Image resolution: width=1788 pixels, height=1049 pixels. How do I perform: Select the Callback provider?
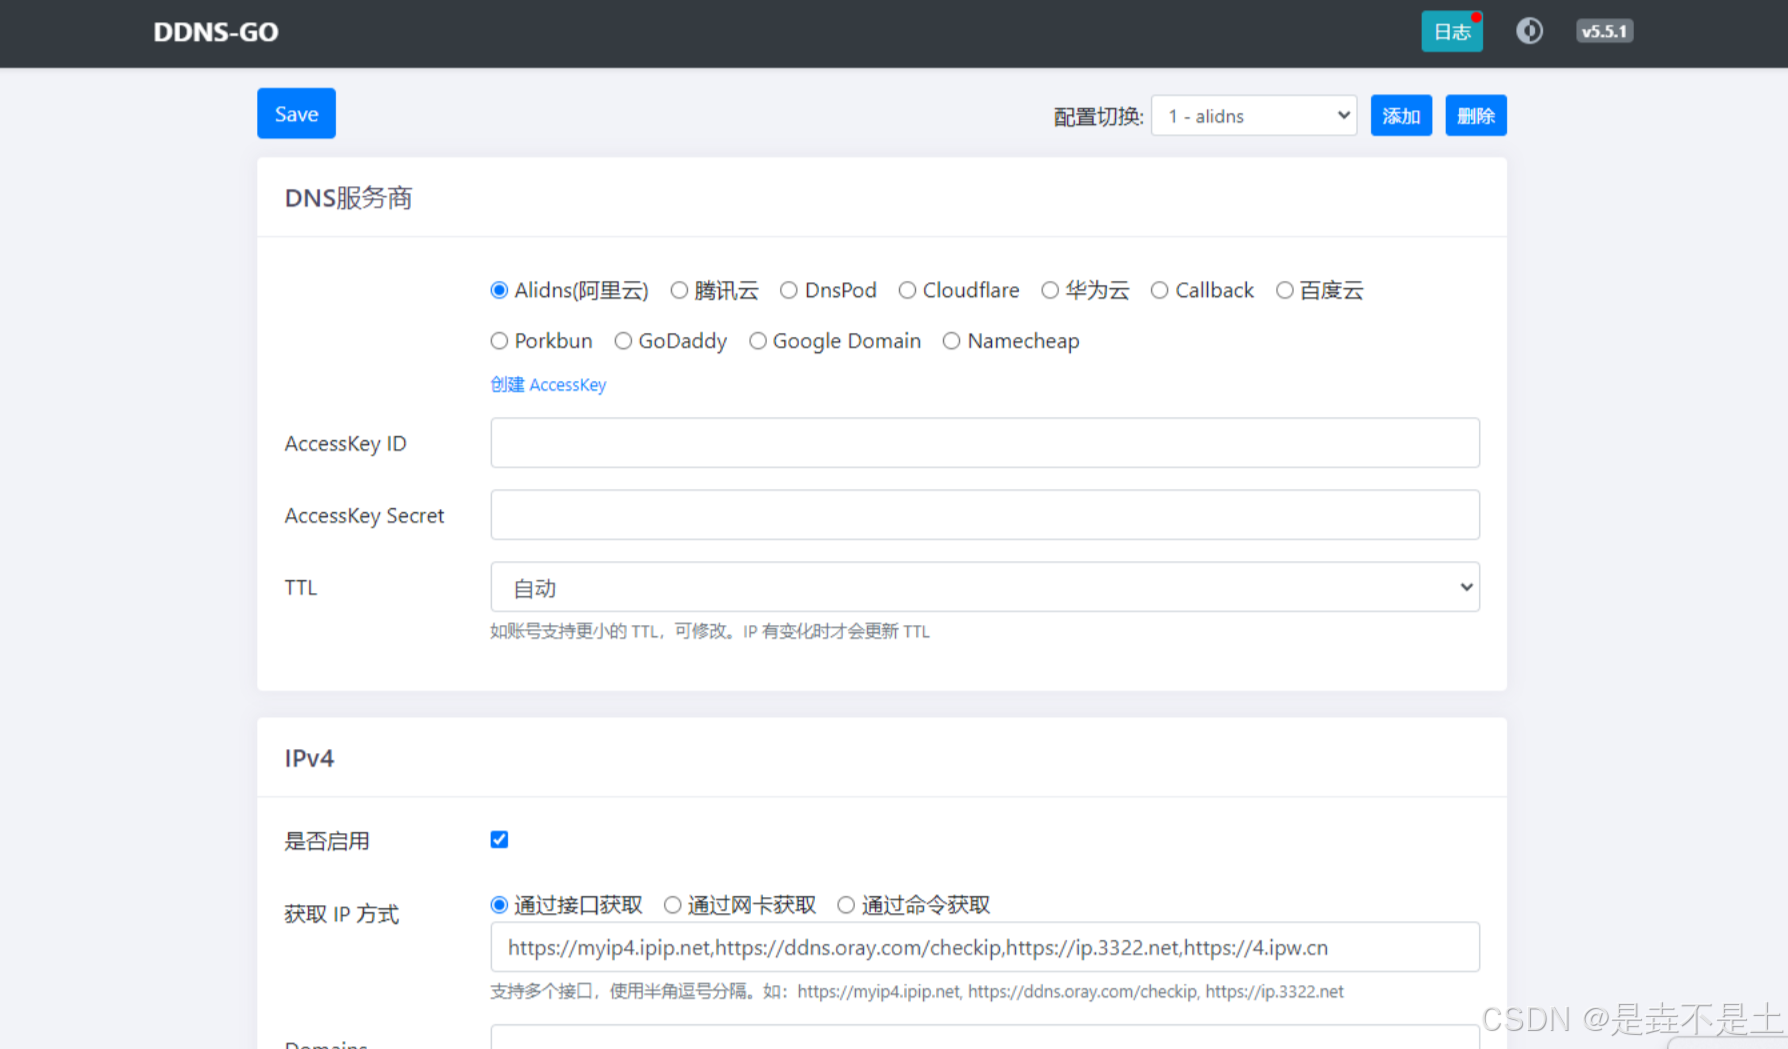pos(1159,290)
